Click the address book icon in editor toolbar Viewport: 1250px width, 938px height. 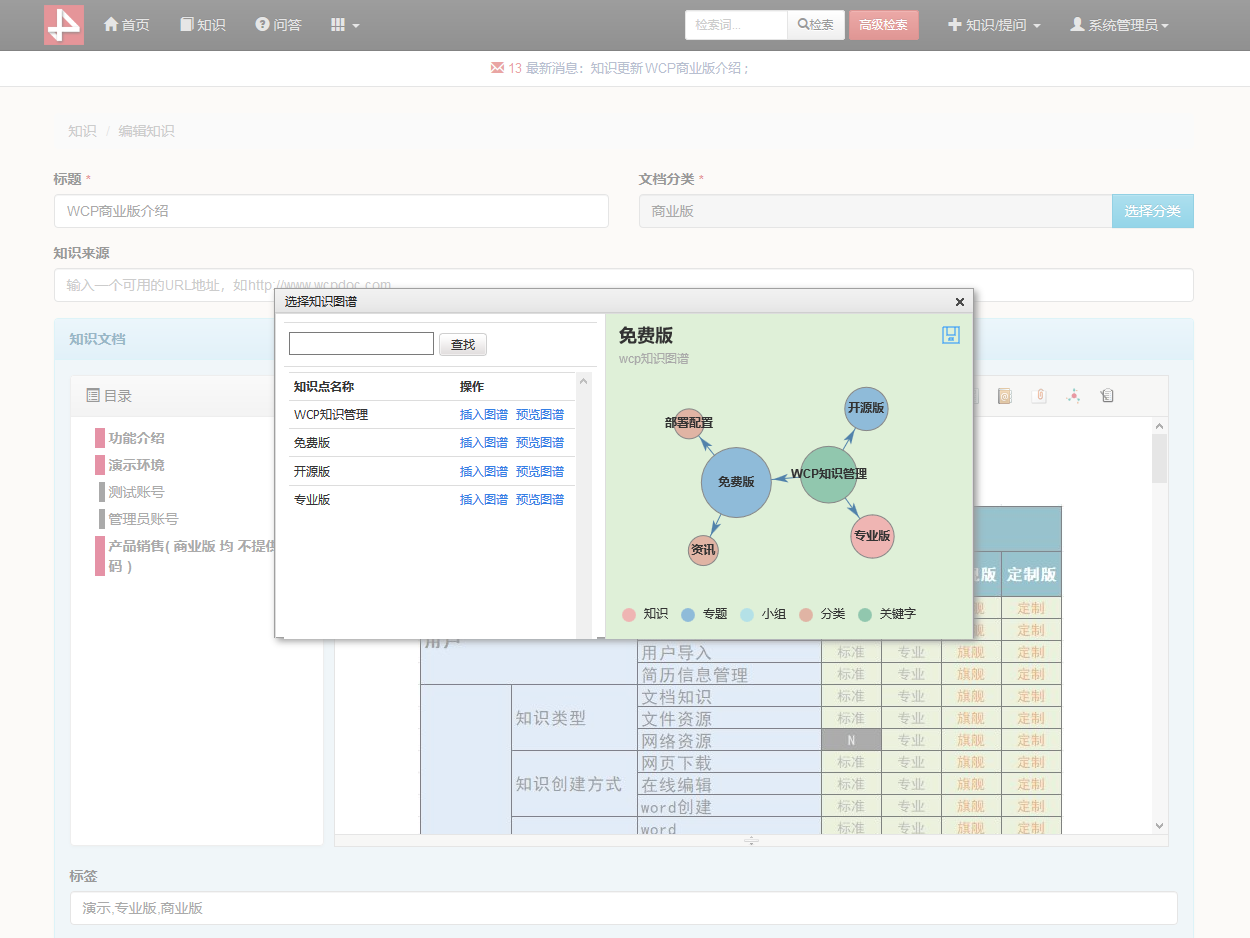1005,396
